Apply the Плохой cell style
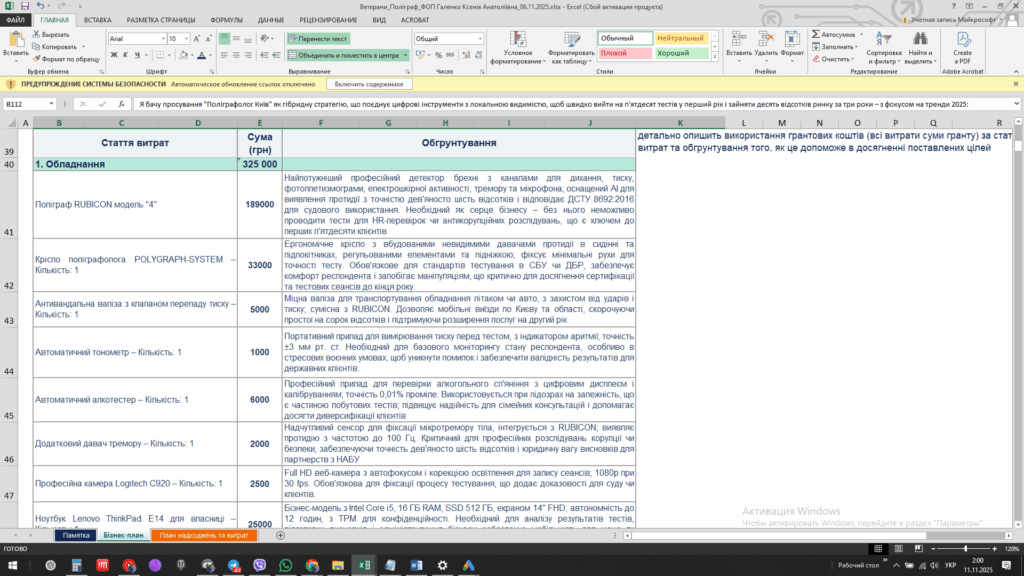The image size is (1024, 576). [x=615, y=52]
